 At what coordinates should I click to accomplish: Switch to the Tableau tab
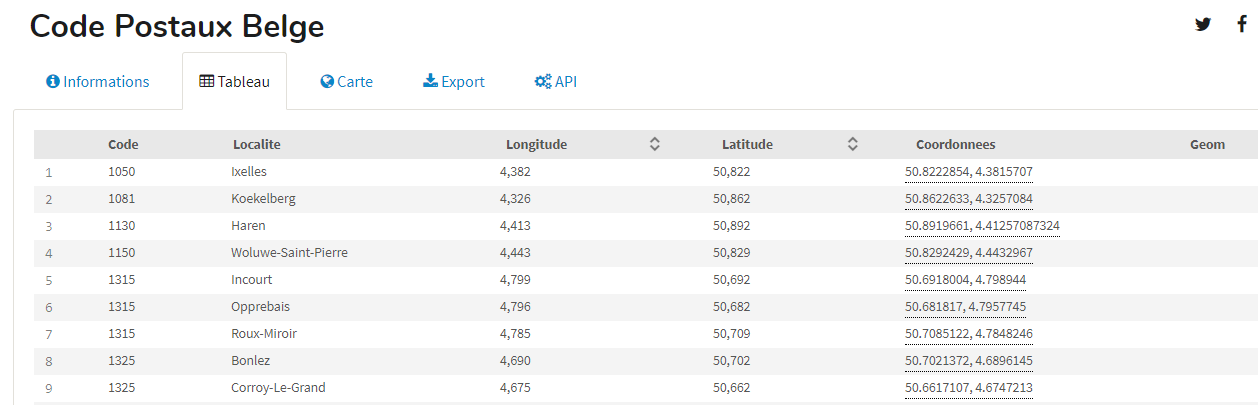[235, 82]
